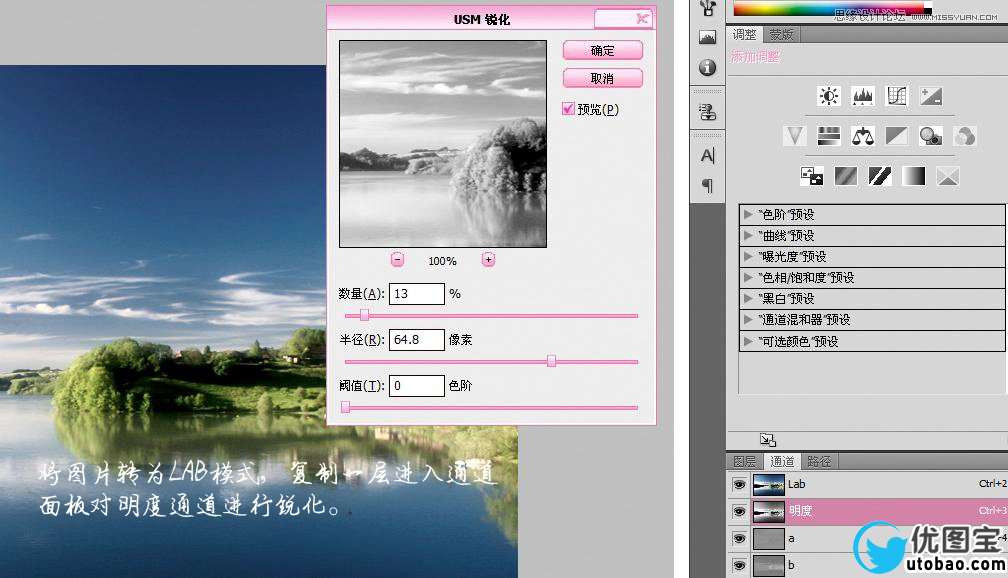Toggle visibility of Lab channel
Image resolution: width=1008 pixels, height=578 pixels.
point(739,484)
